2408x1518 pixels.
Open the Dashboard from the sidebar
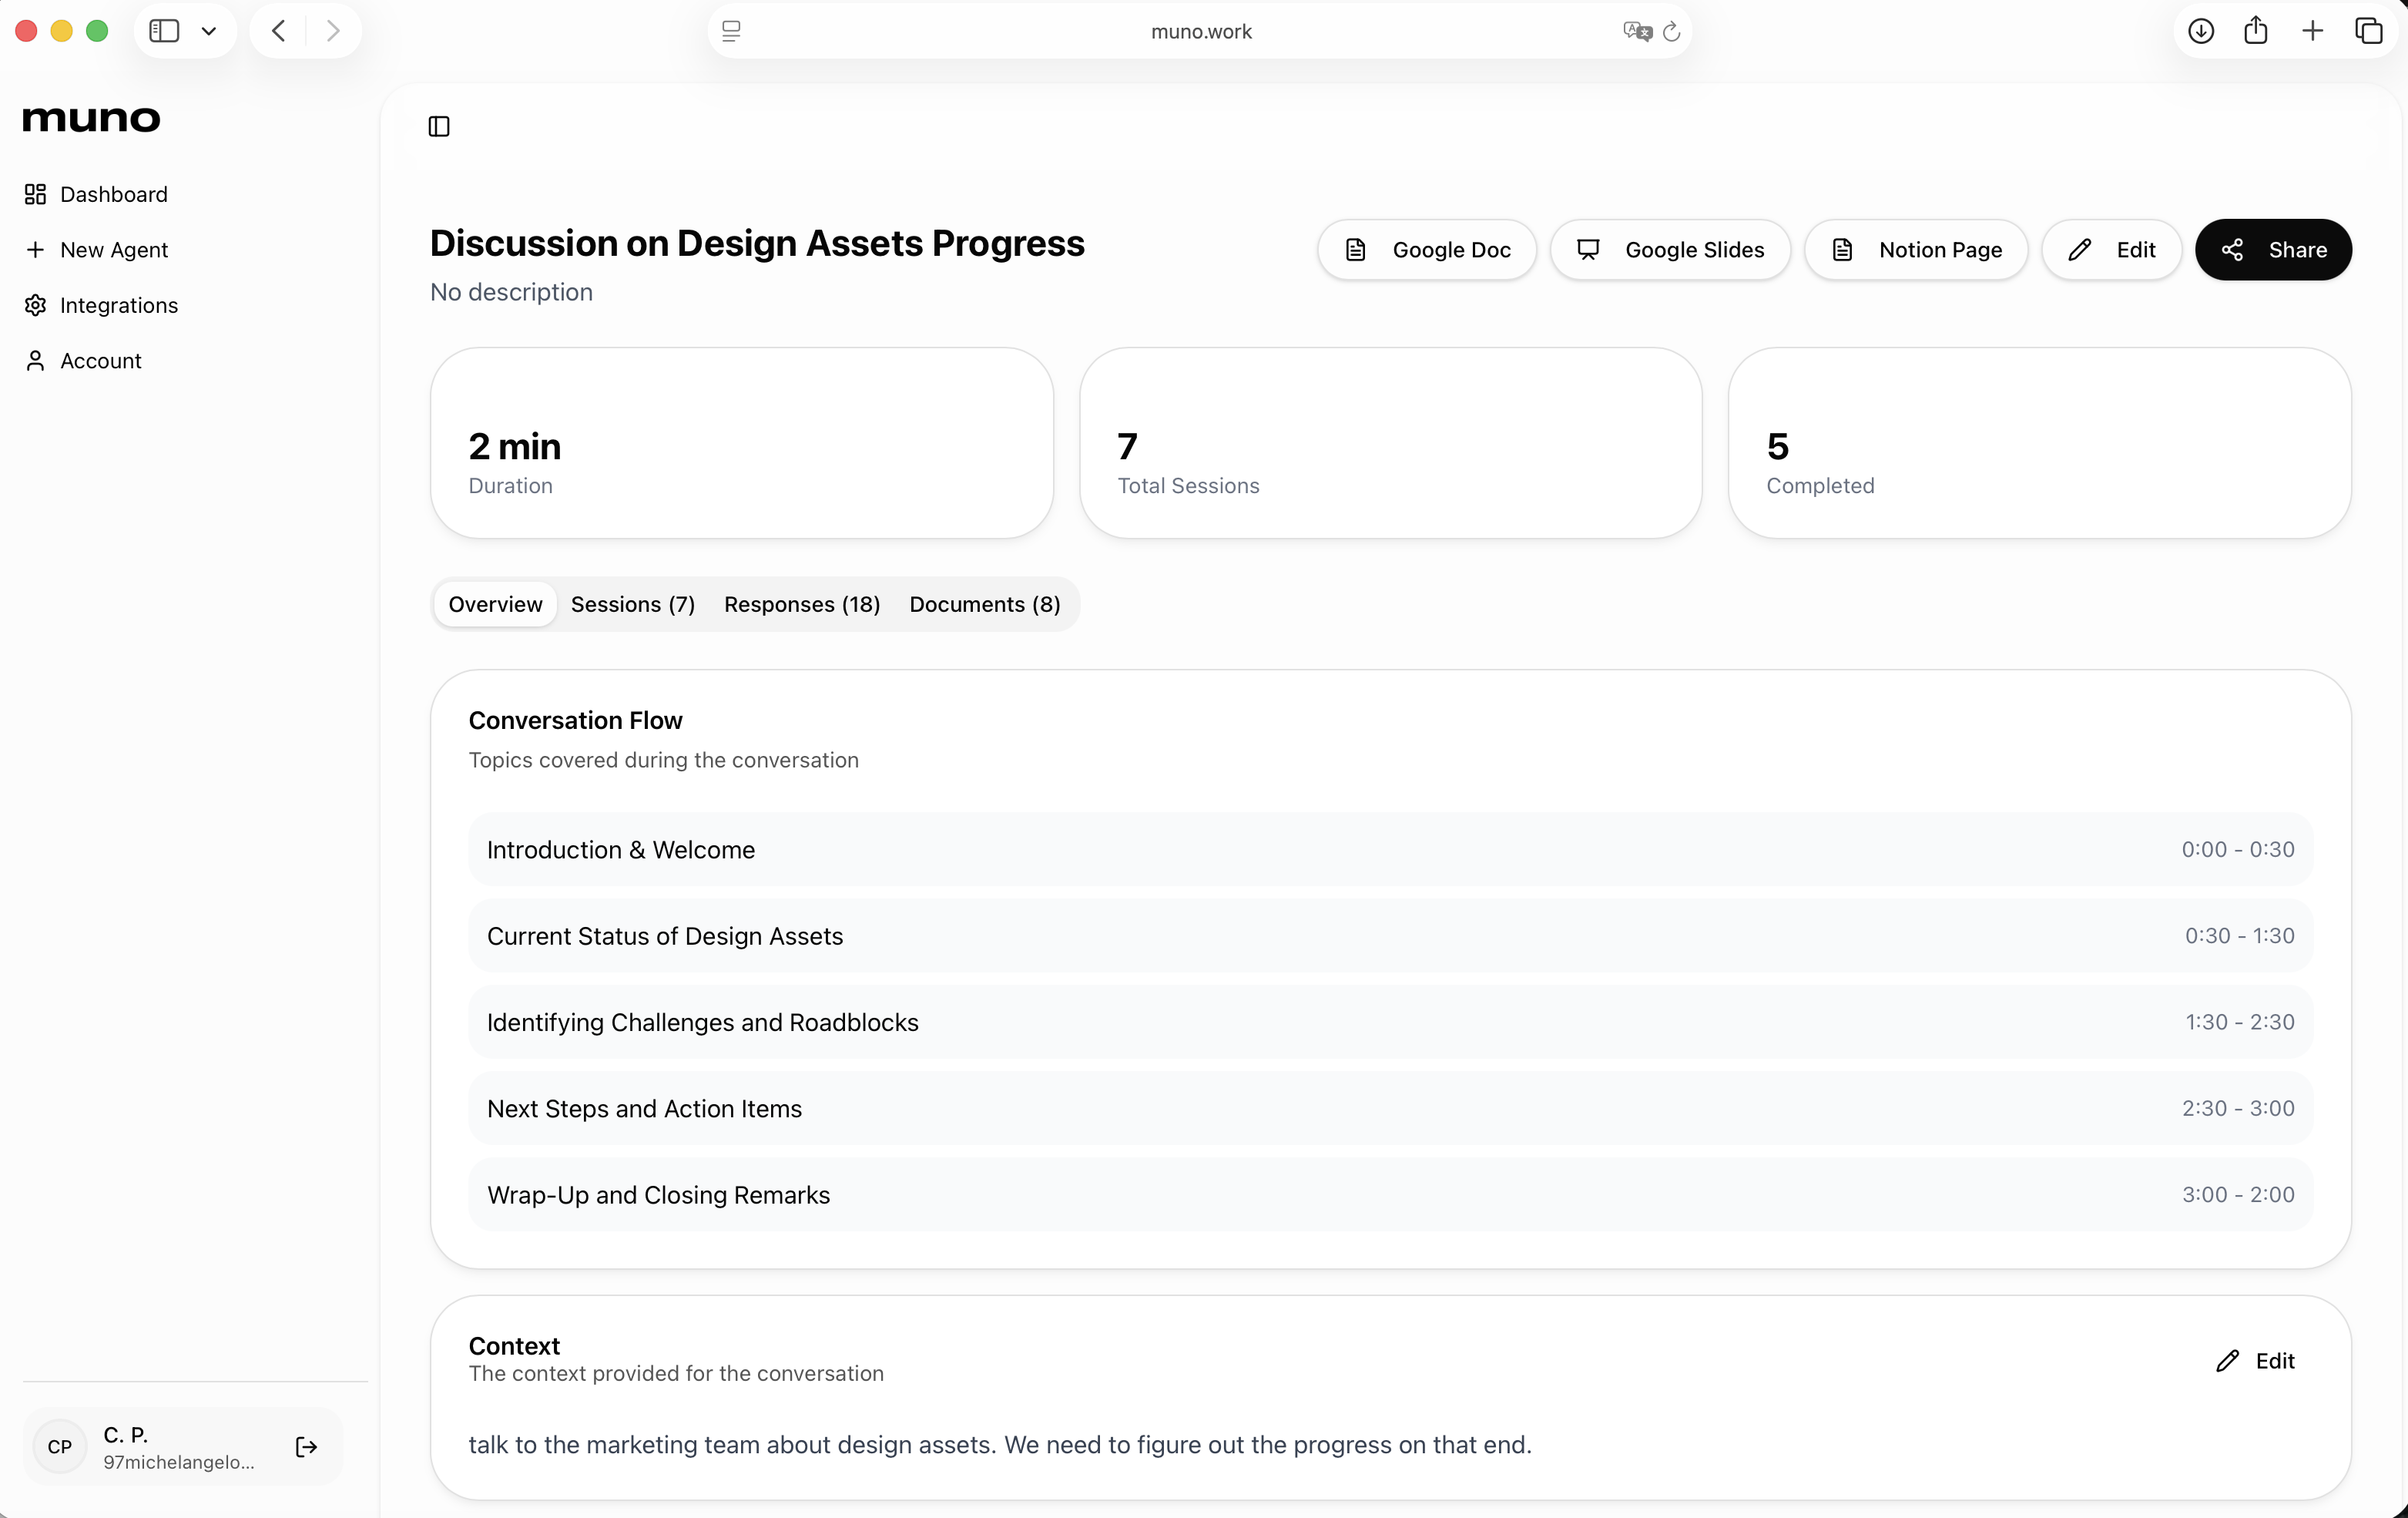tap(112, 194)
